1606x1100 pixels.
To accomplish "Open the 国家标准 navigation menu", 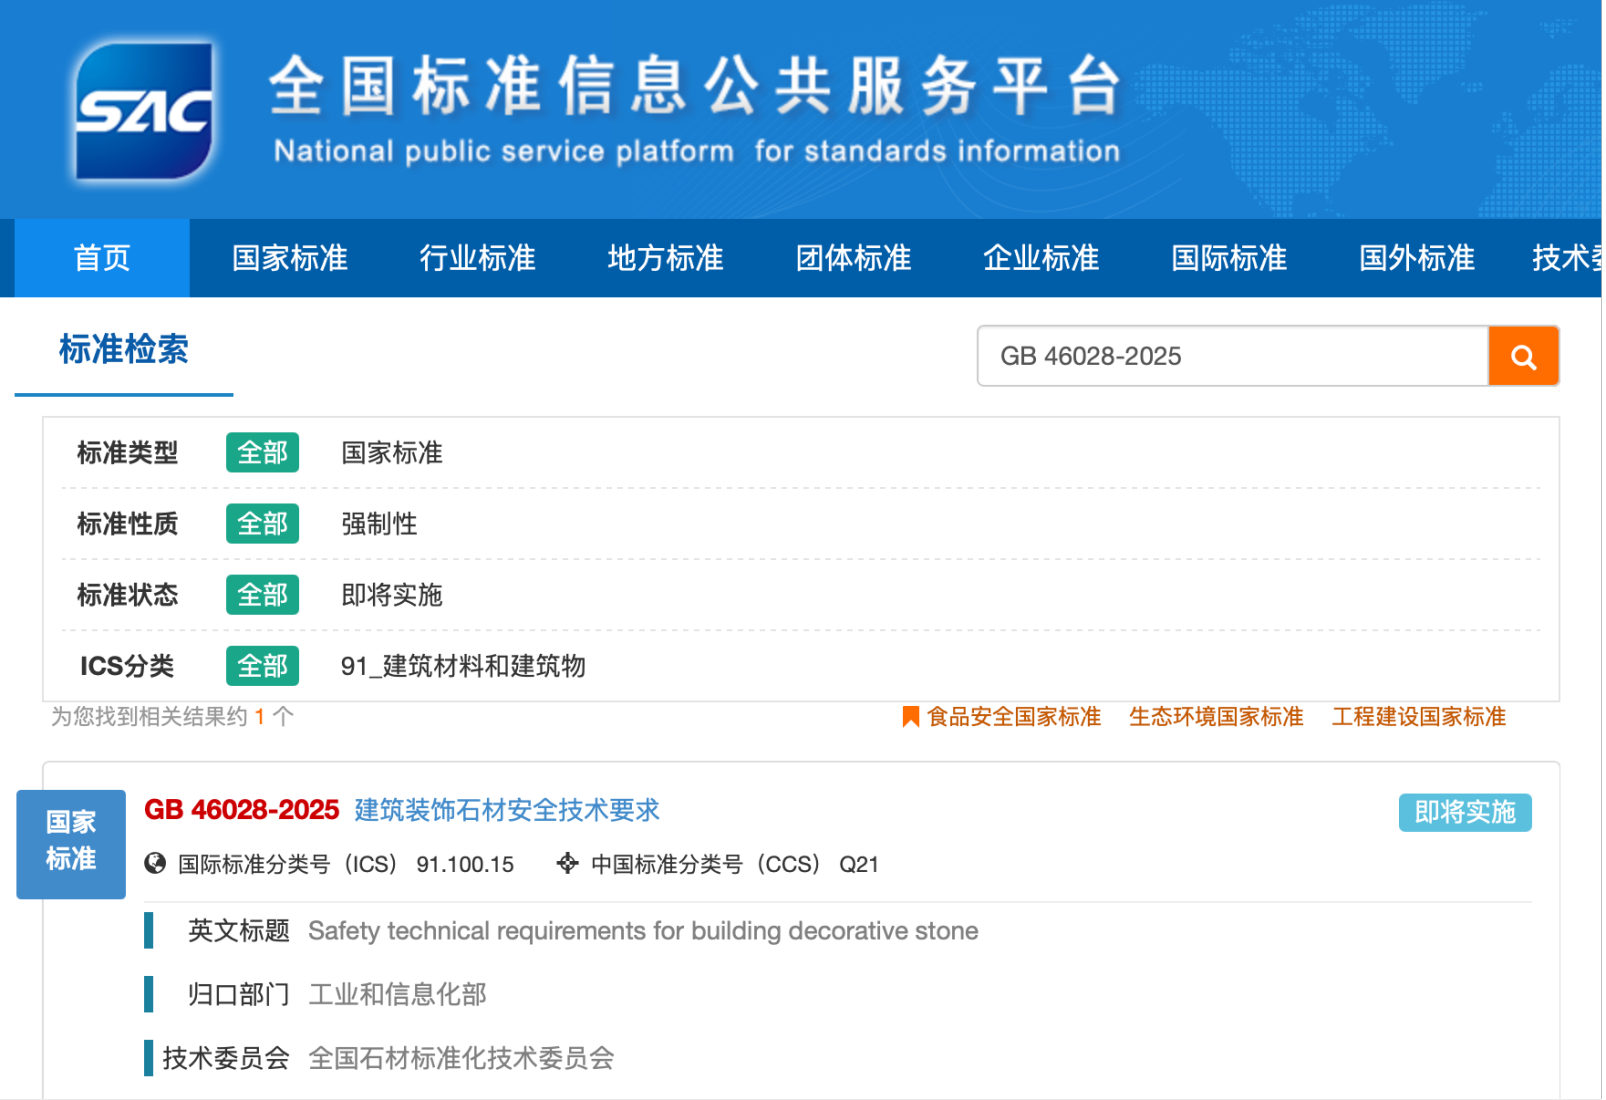I will coord(290,258).
